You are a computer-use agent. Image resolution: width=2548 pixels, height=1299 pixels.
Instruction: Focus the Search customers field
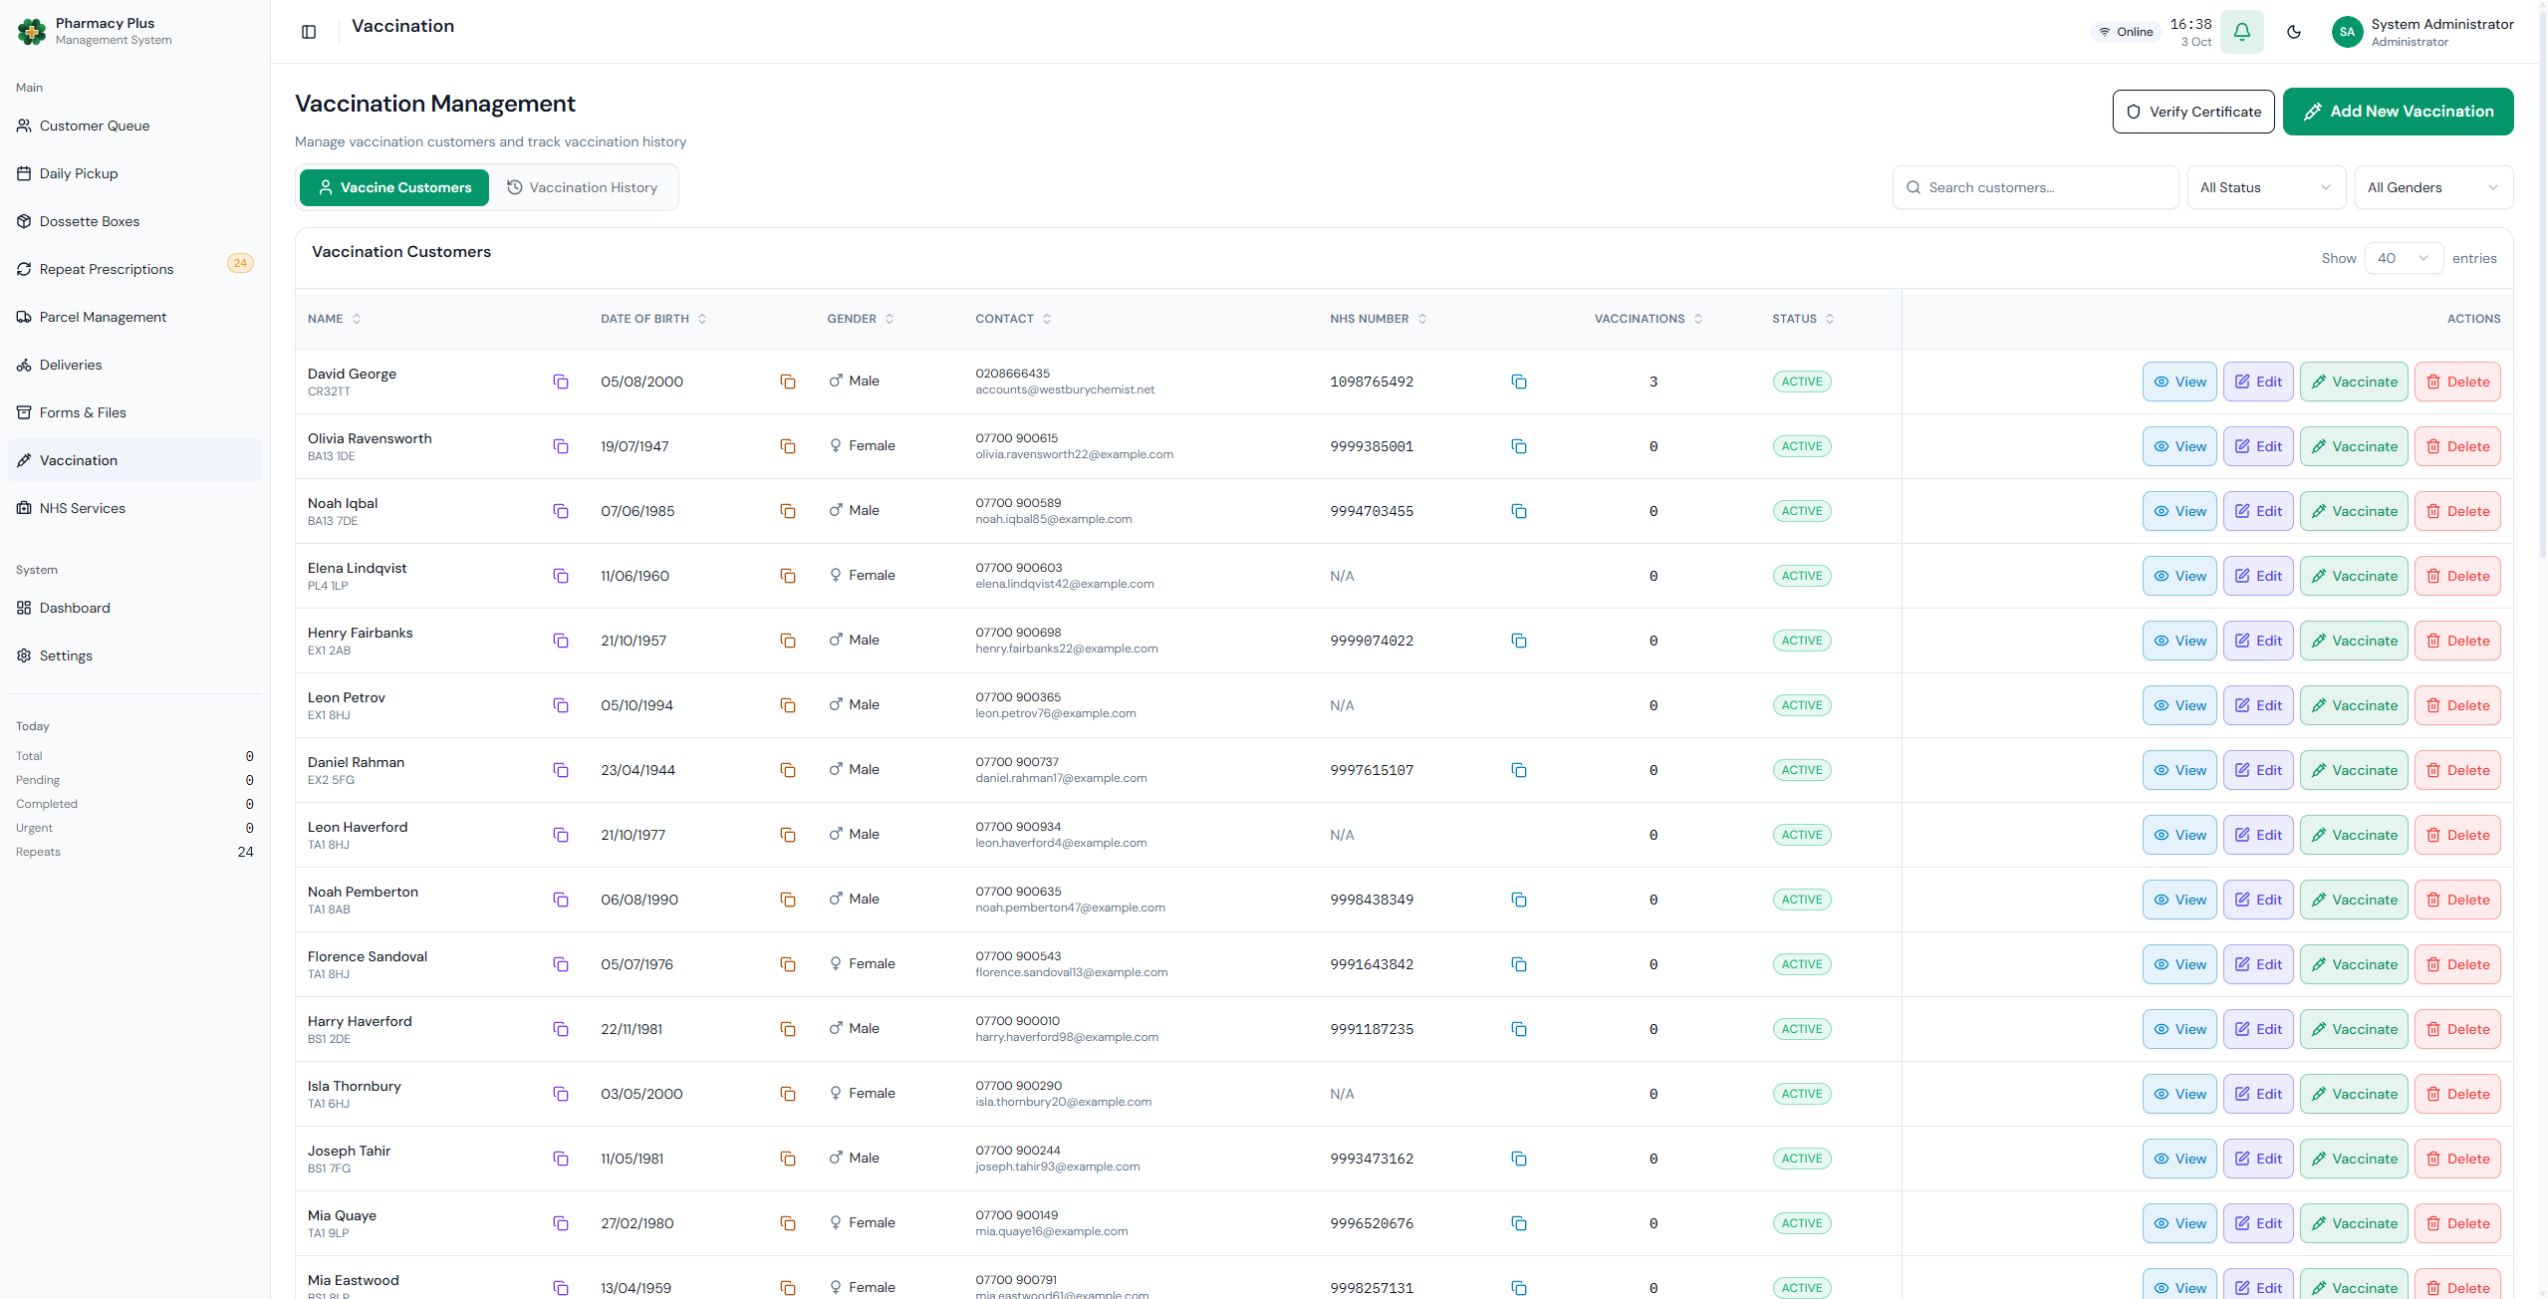point(2035,188)
